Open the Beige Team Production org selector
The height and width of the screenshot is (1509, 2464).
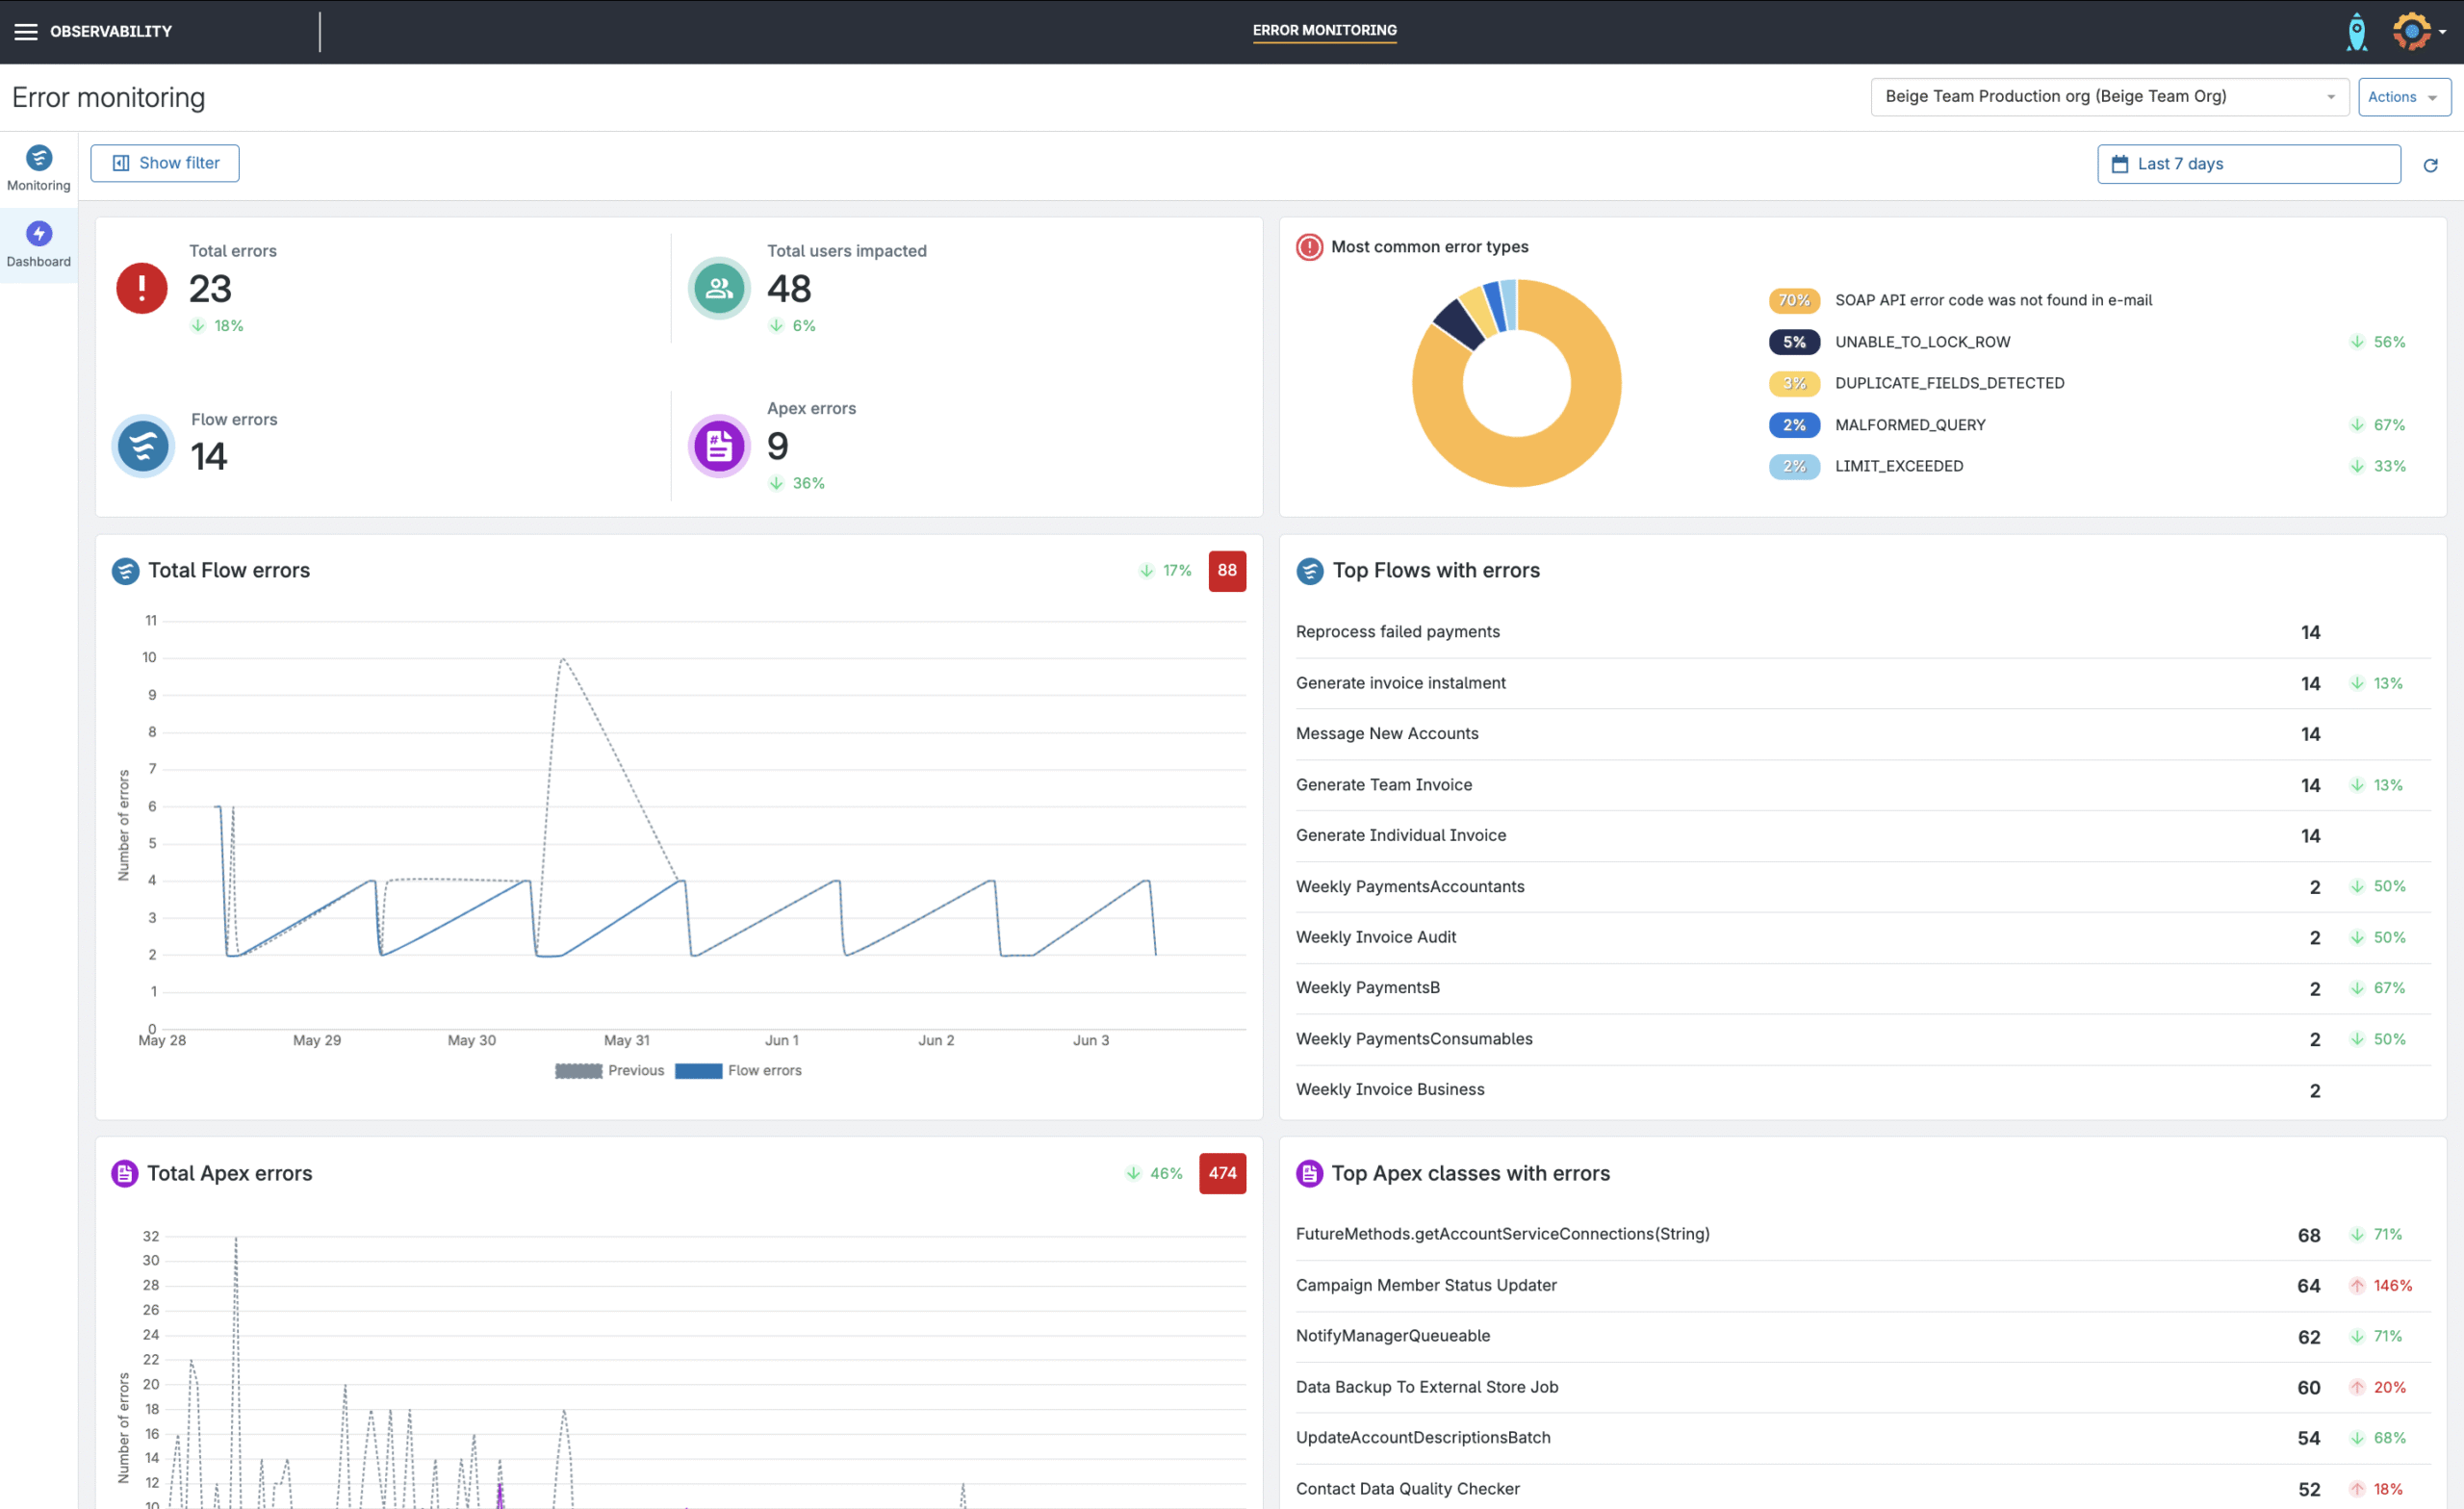coord(2110,96)
